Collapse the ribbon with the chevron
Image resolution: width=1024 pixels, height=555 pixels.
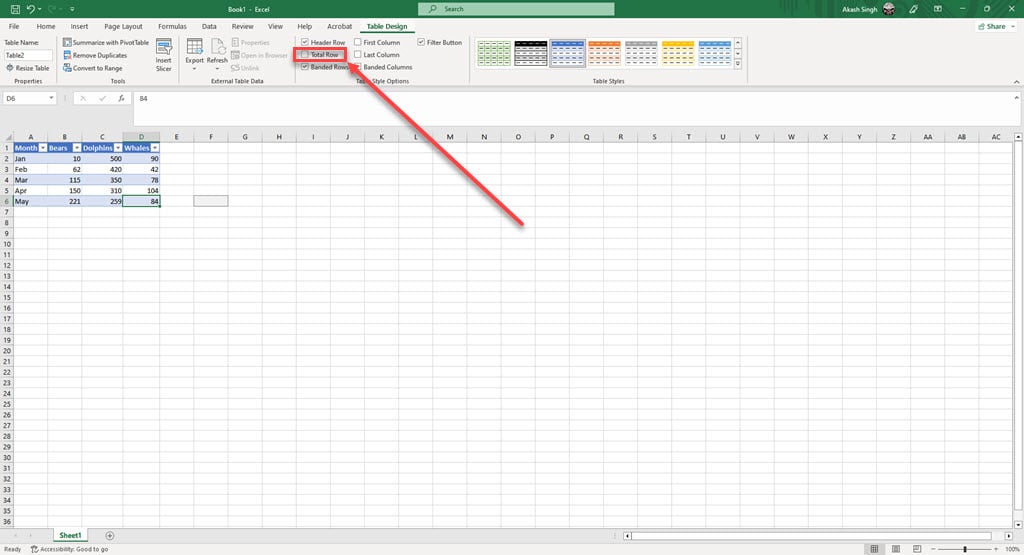(1016, 82)
